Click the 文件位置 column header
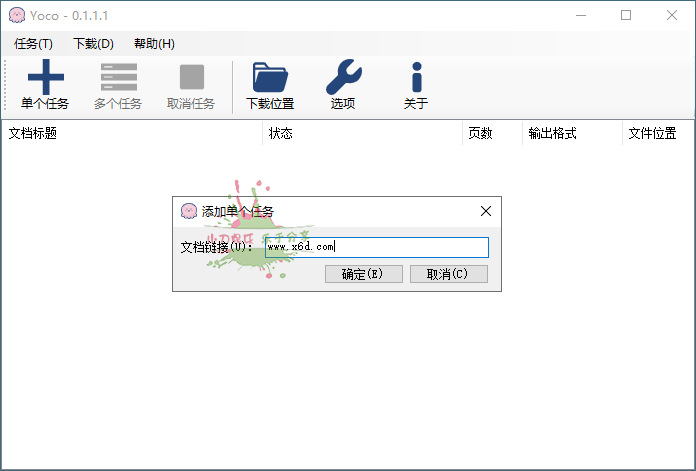 652,133
